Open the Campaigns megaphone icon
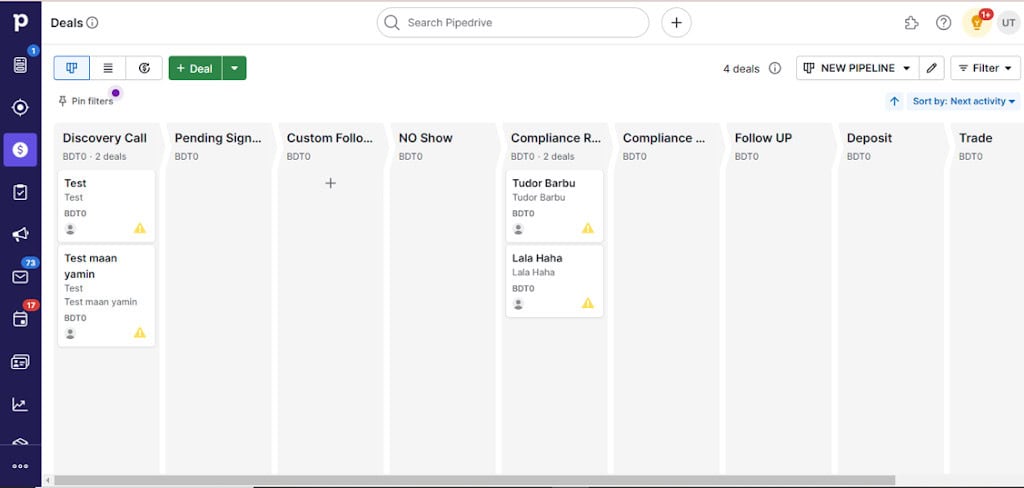The width and height of the screenshot is (1024, 488). coord(20,235)
